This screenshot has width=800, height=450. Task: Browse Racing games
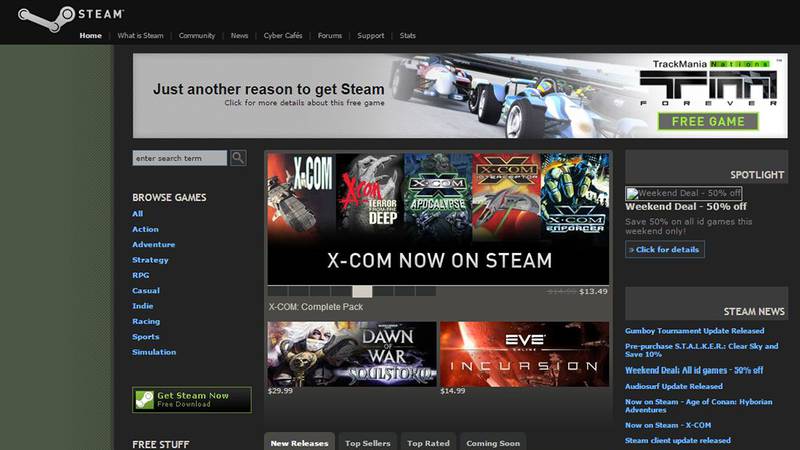[x=146, y=321]
